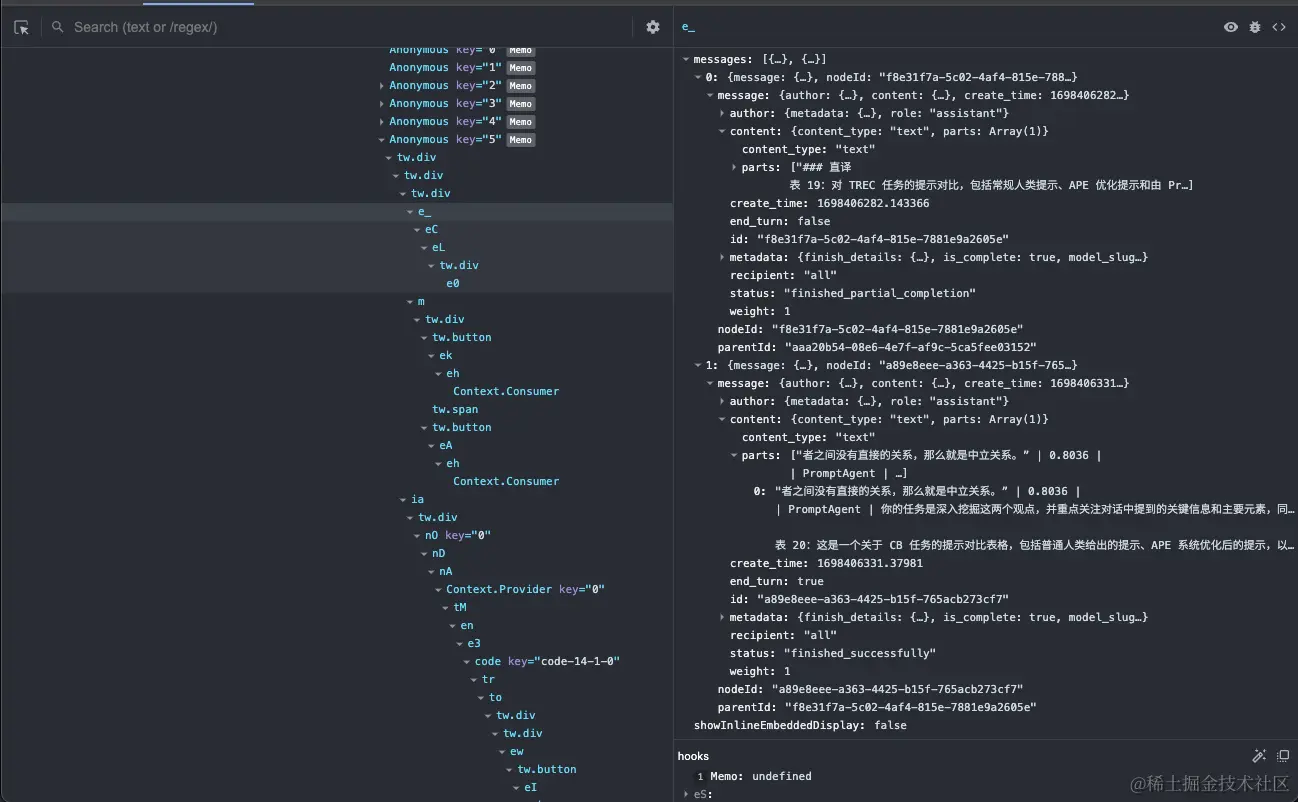
Task: Click status "finished_partial_completion" value
Action: tap(879, 294)
